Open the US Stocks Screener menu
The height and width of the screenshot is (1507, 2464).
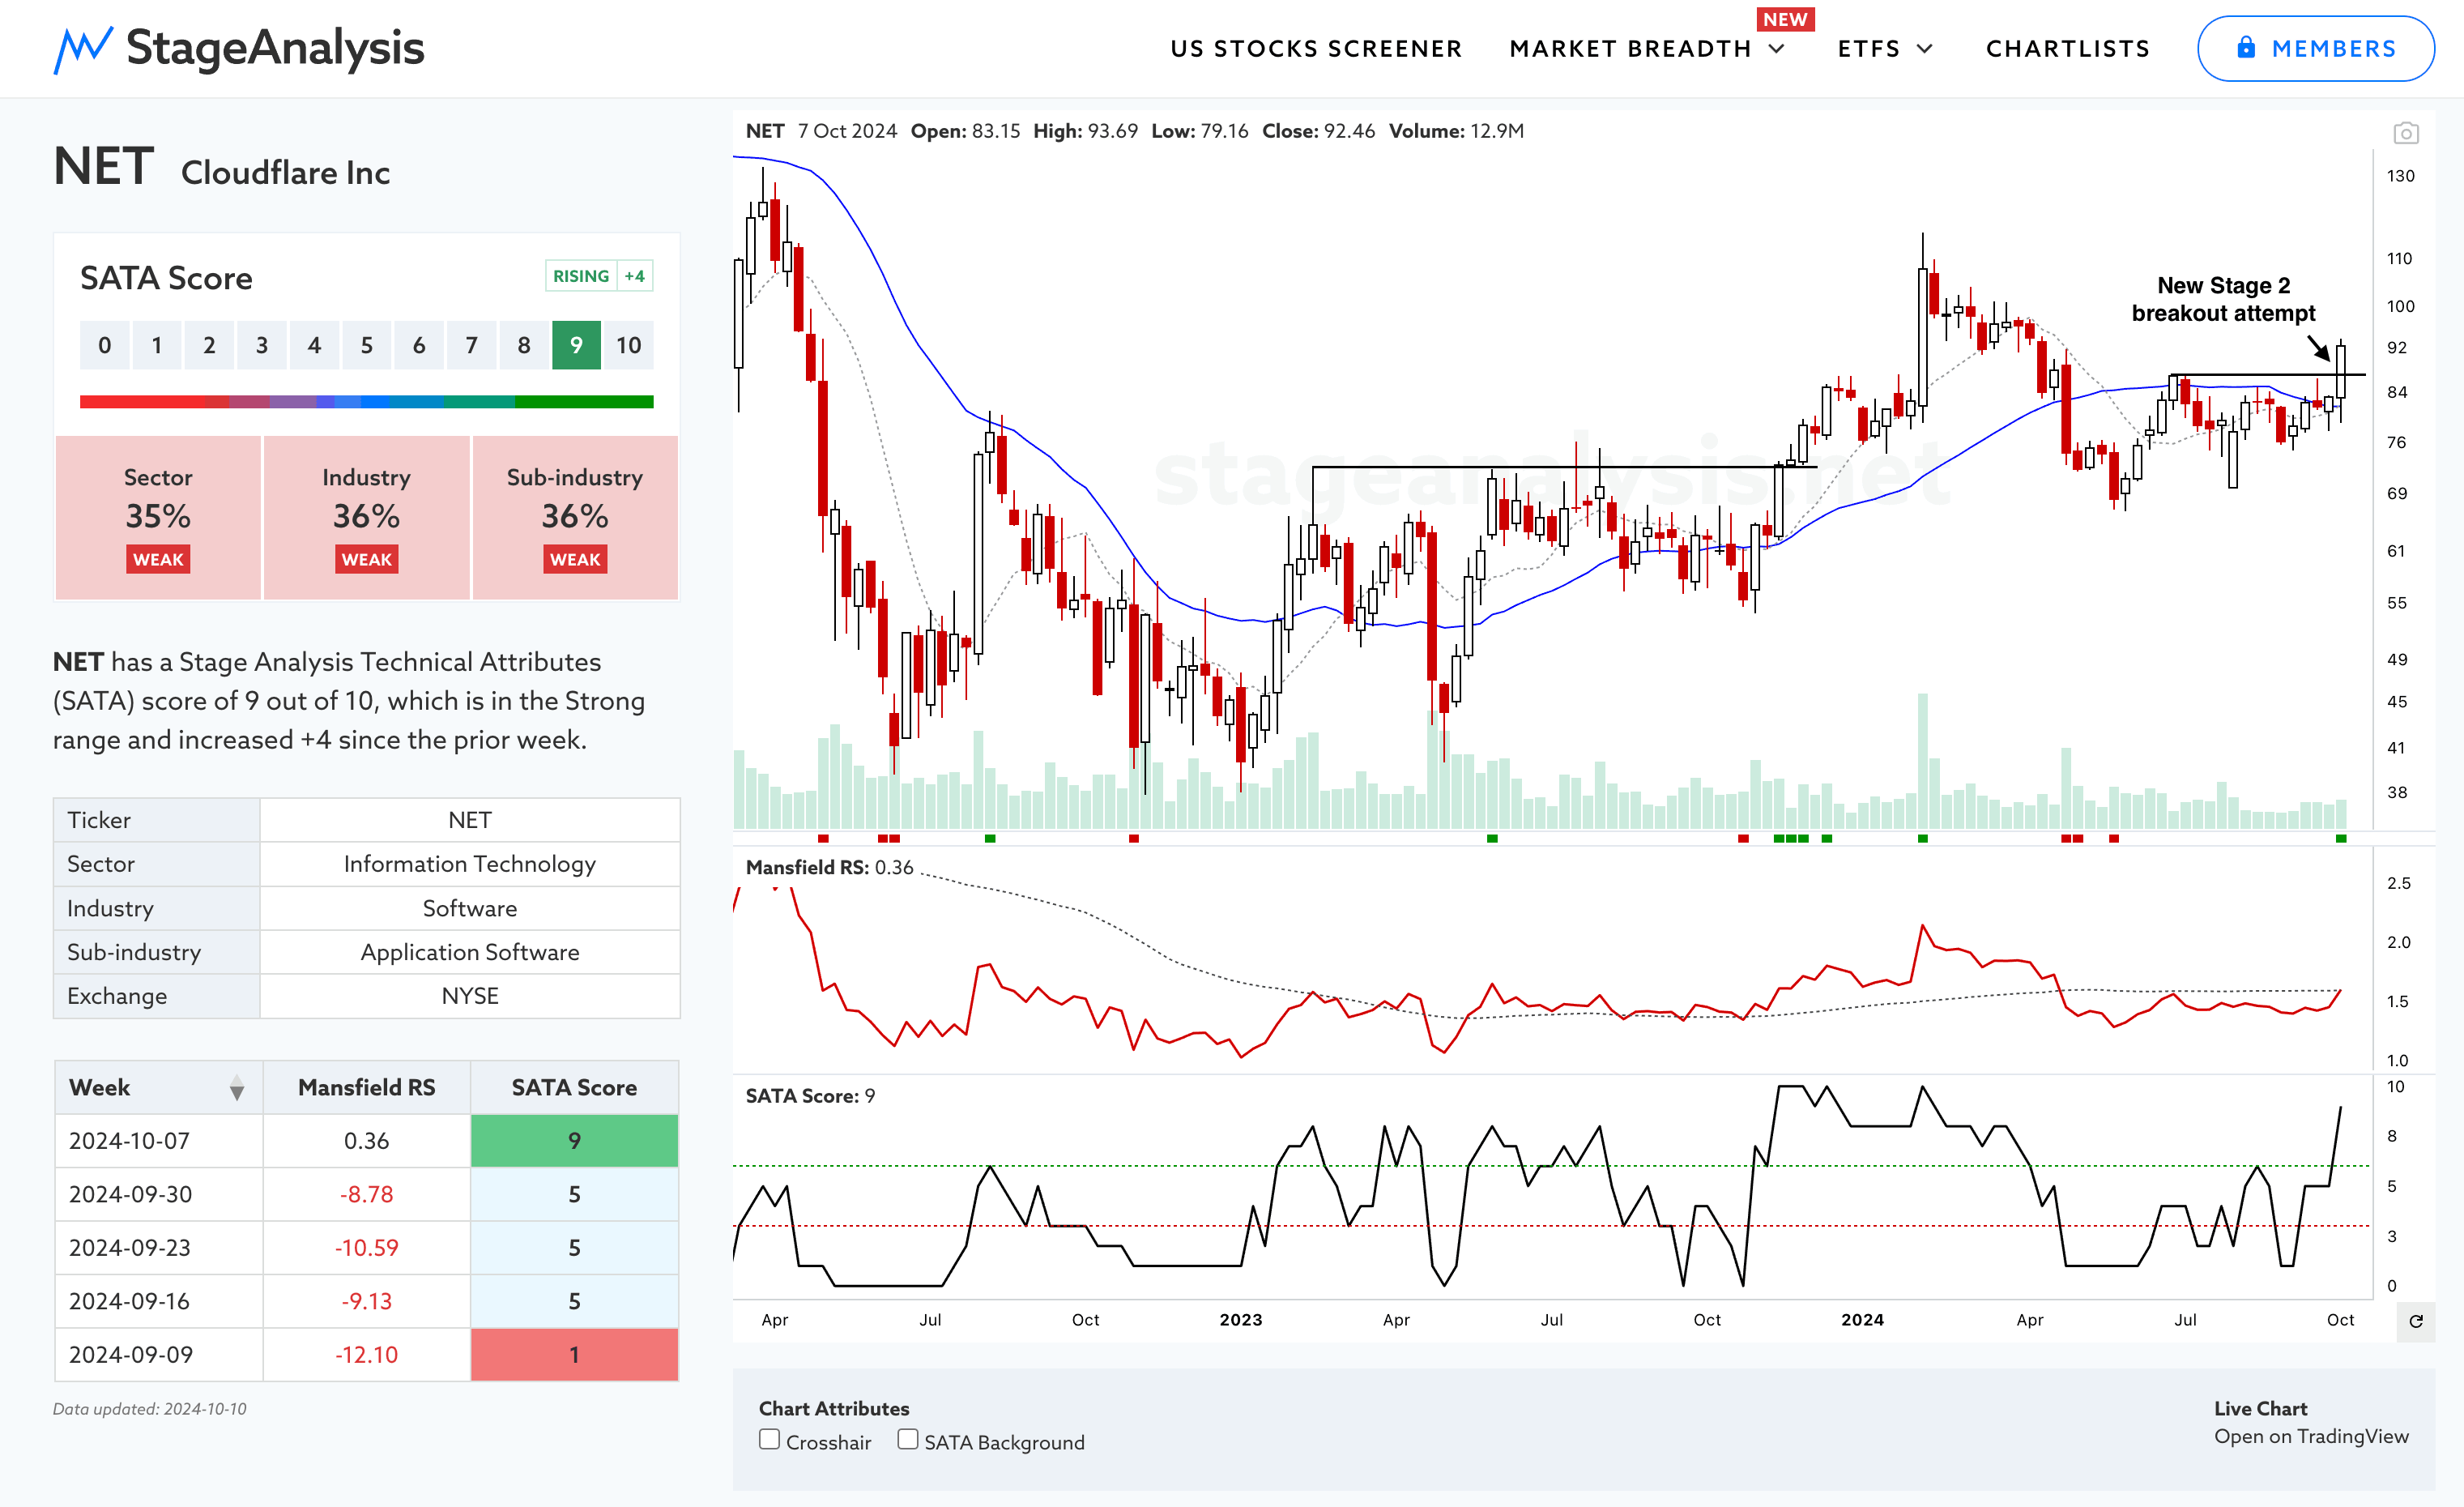pos(1316,48)
